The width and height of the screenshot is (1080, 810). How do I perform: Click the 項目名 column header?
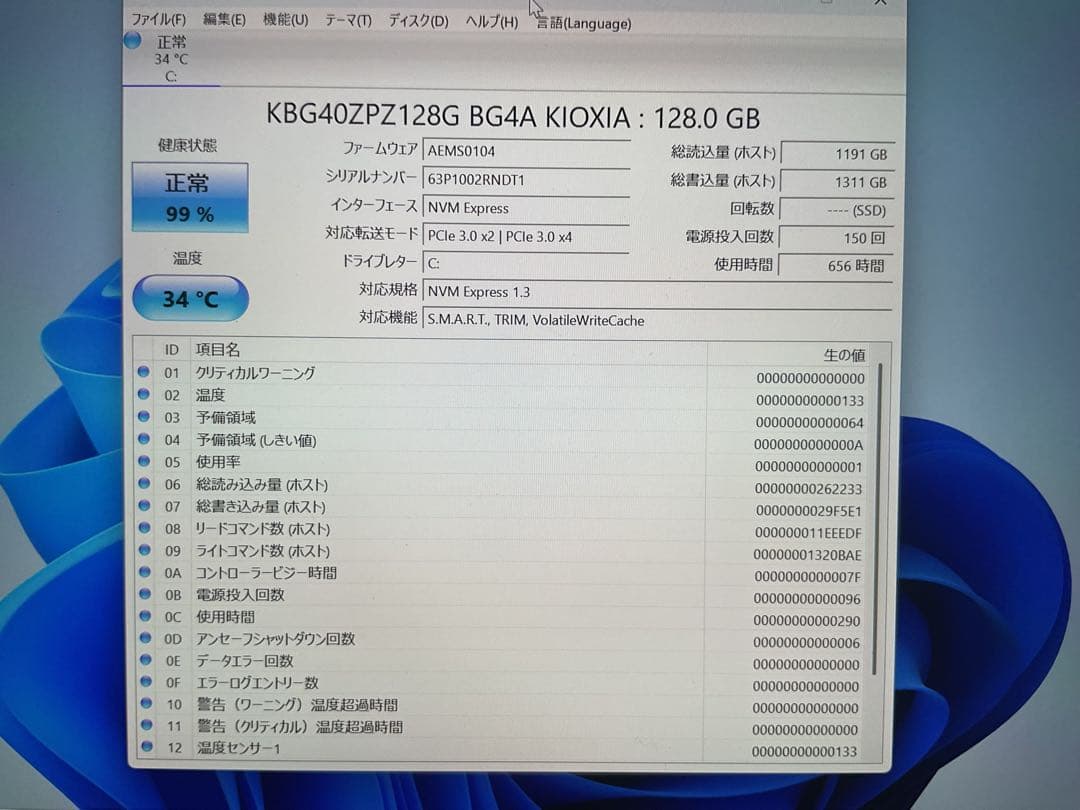[x=218, y=350]
